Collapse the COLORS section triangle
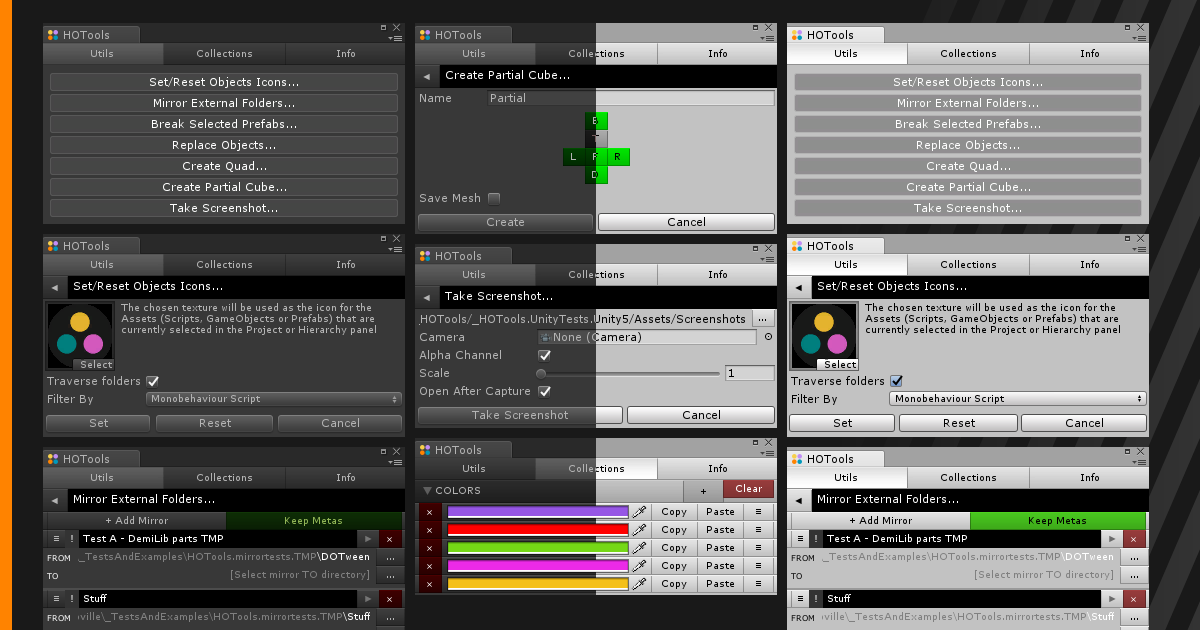 [427, 491]
